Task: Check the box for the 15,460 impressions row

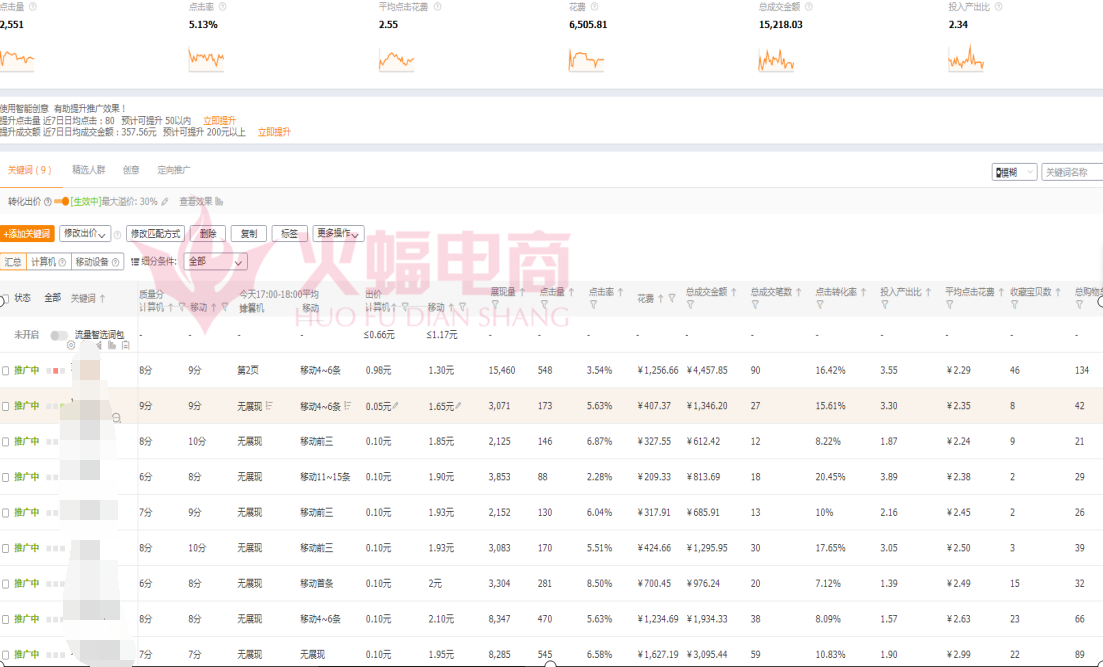Action: [6, 370]
